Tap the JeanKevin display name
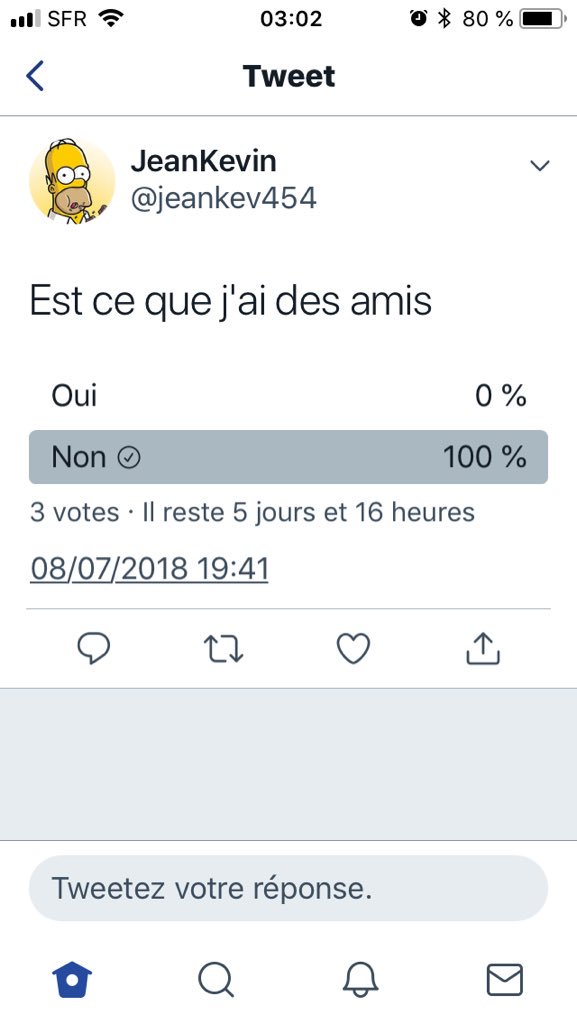 pyautogui.click(x=204, y=161)
